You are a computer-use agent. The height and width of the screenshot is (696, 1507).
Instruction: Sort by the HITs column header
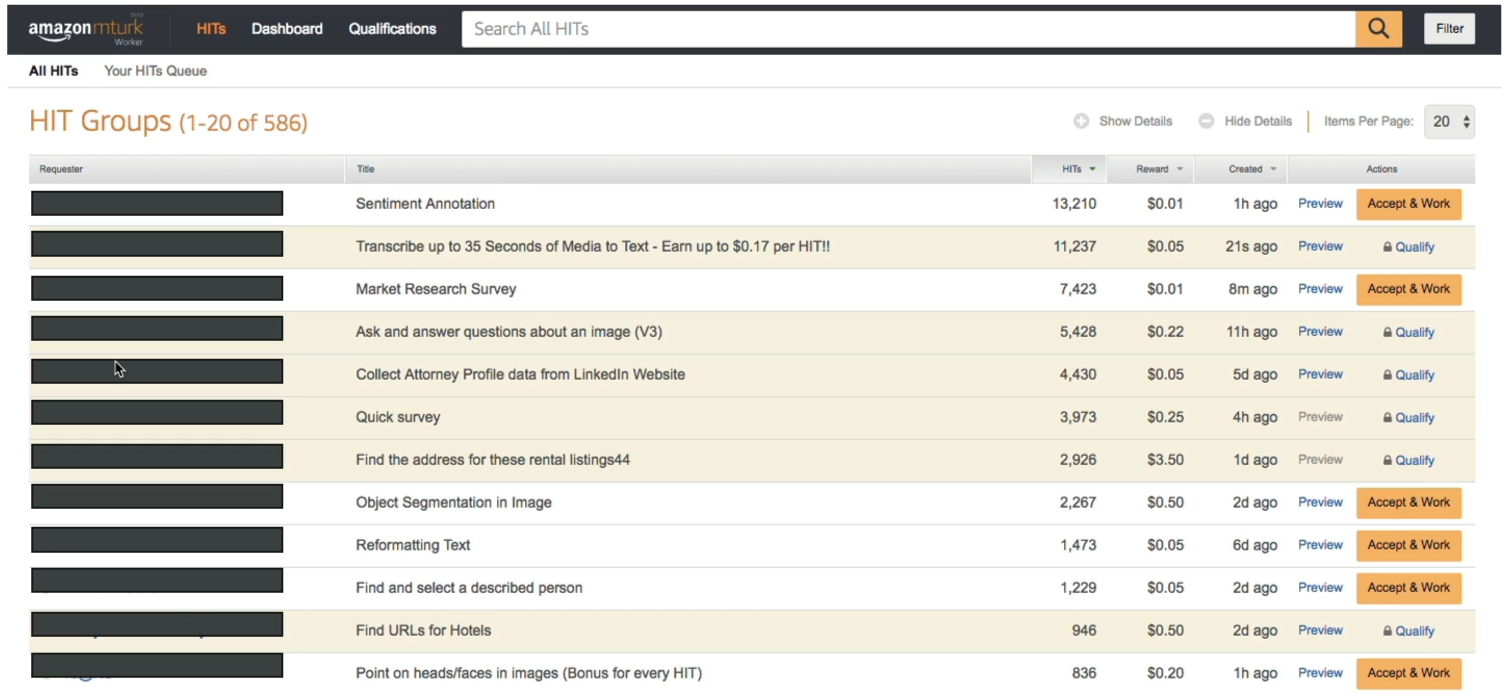coord(1069,169)
